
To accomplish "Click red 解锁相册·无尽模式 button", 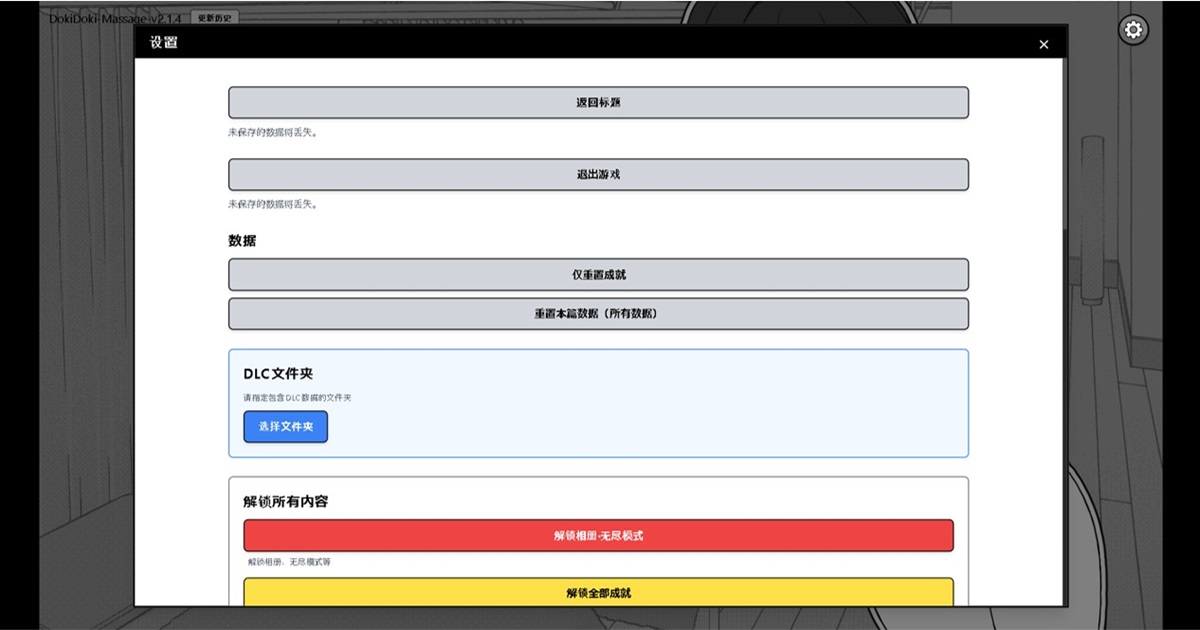I will 598,535.
